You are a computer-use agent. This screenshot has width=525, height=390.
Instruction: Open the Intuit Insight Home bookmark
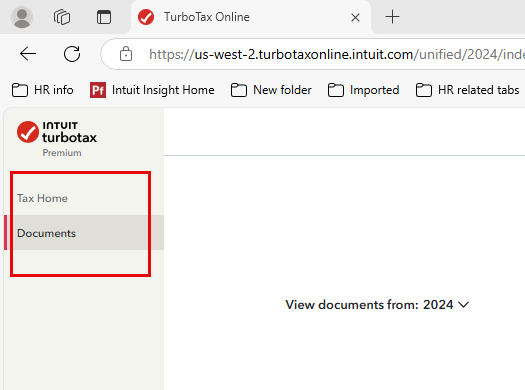[x=152, y=90]
